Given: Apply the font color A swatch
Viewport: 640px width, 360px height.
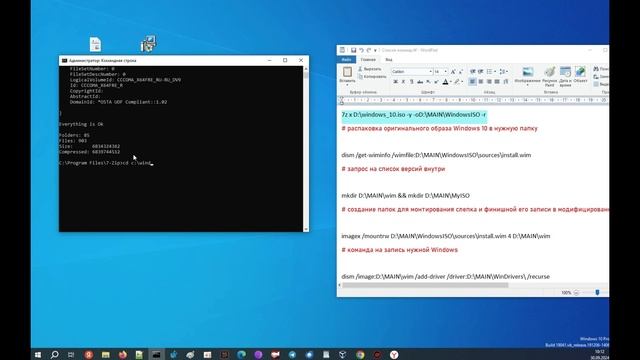Looking at the screenshot, I should pos(445,82).
